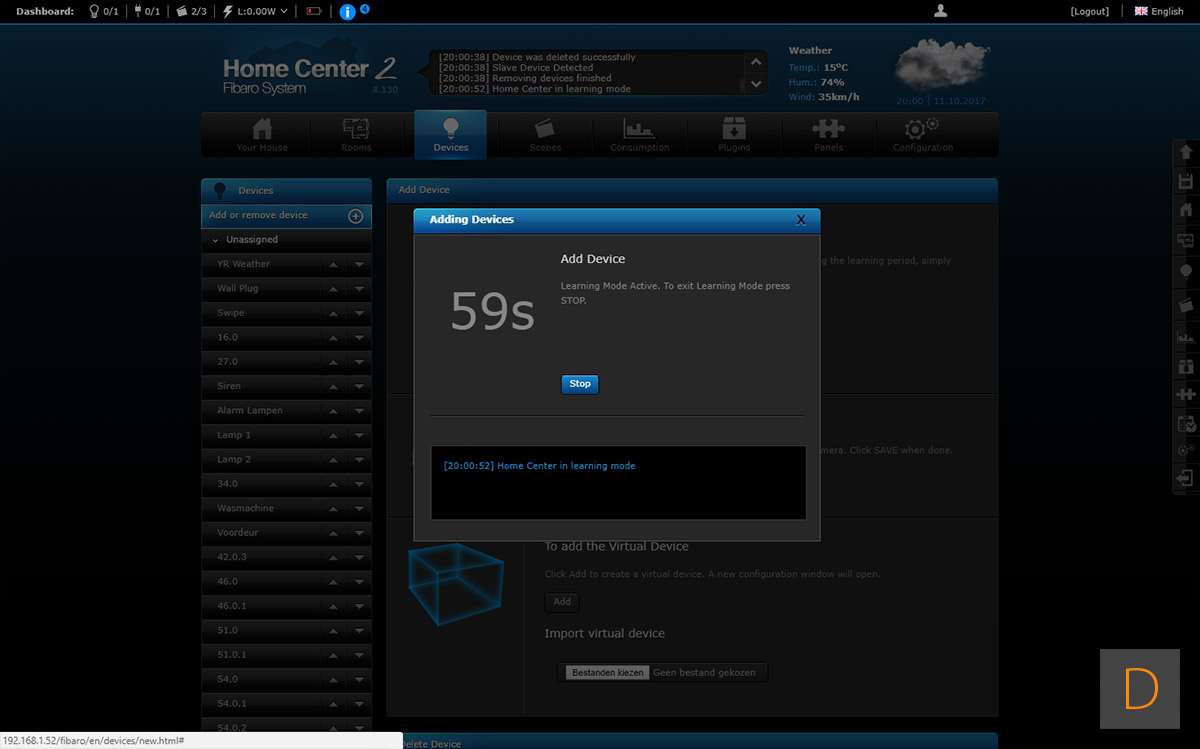Screen dimensions: 1200x749
Task: Move Siren down in the device list
Action: coord(359,387)
